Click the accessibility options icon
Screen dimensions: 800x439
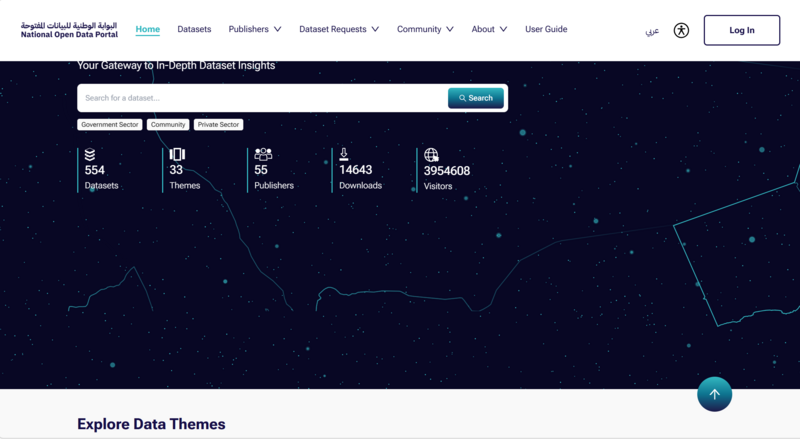pyautogui.click(x=681, y=30)
